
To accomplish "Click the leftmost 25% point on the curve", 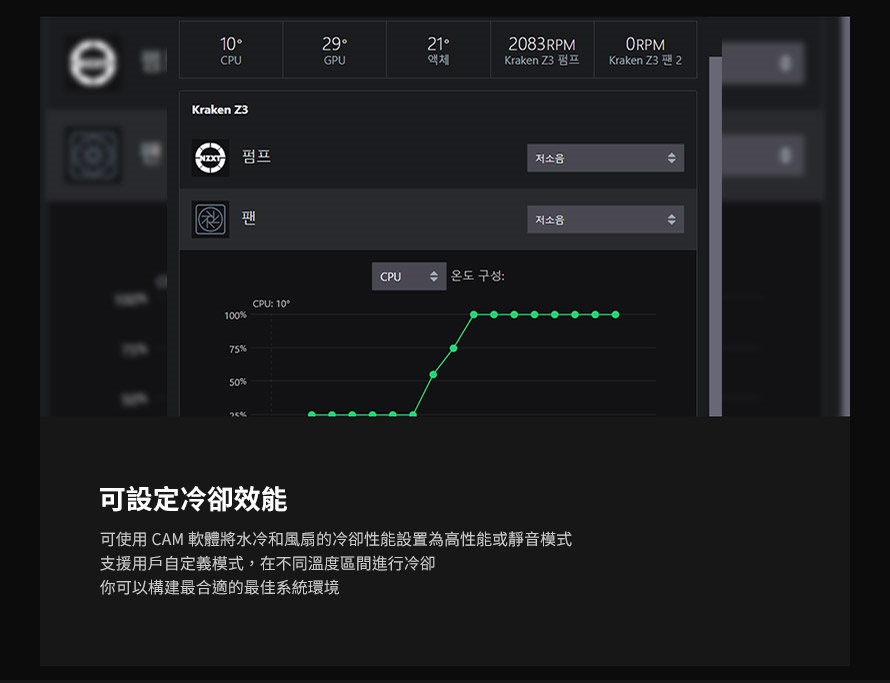I will pos(311,414).
